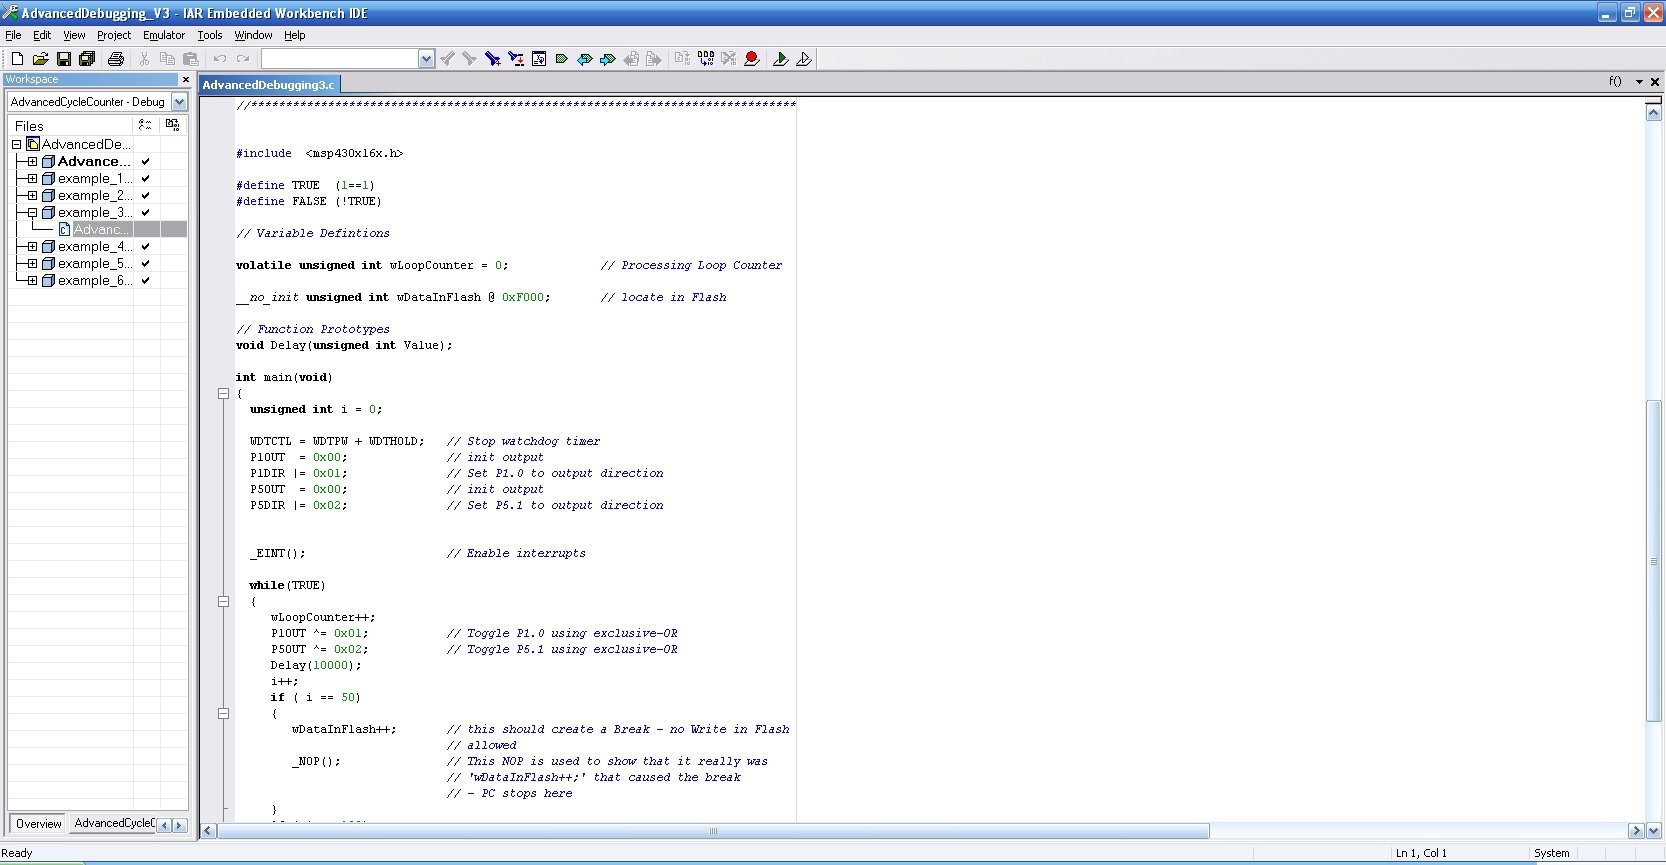Image resolution: width=1666 pixels, height=865 pixels.
Task: Switch to the AdvancedDebugging3.c editor tab
Action: [x=268, y=85]
